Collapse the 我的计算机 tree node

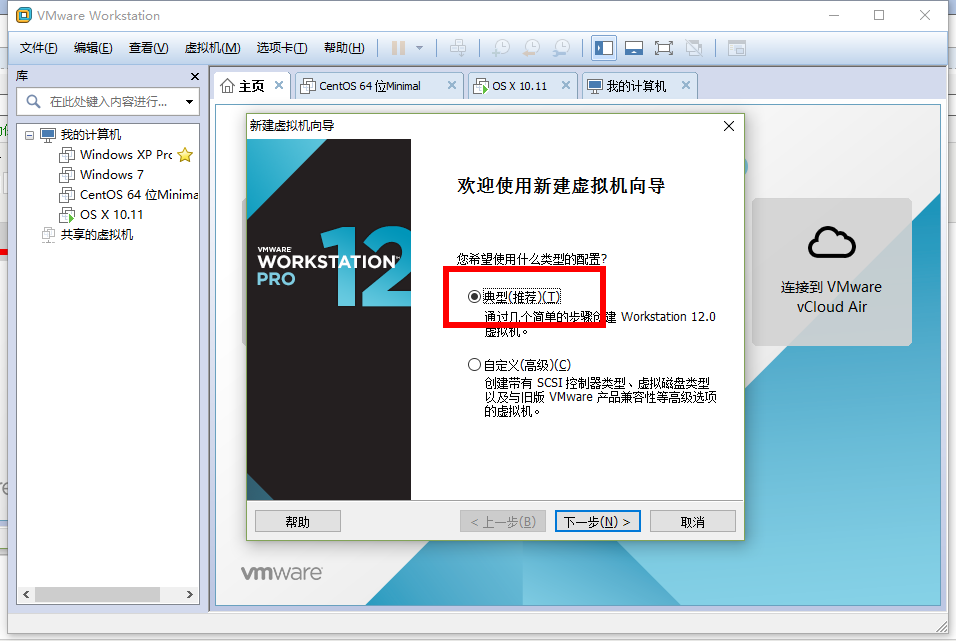(x=29, y=135)
